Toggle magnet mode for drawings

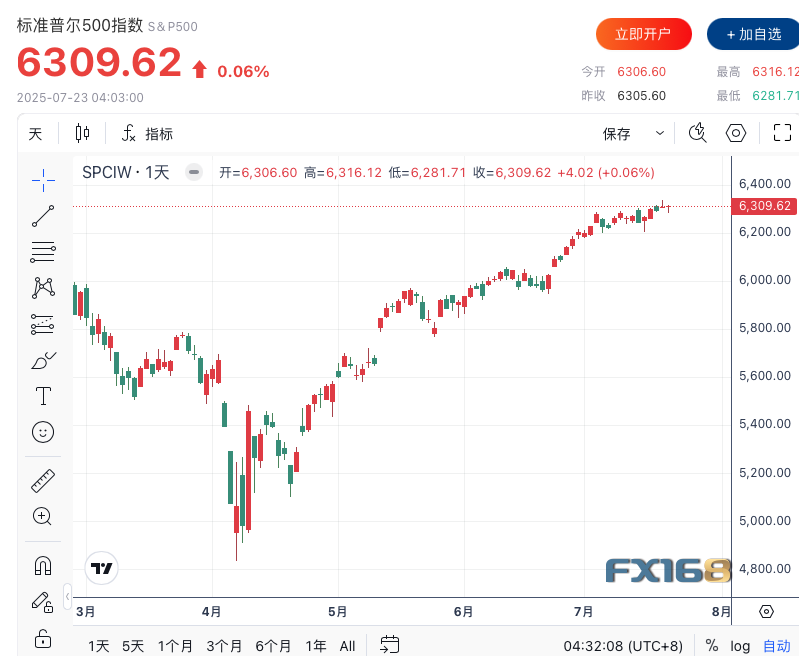coord(43,566)
